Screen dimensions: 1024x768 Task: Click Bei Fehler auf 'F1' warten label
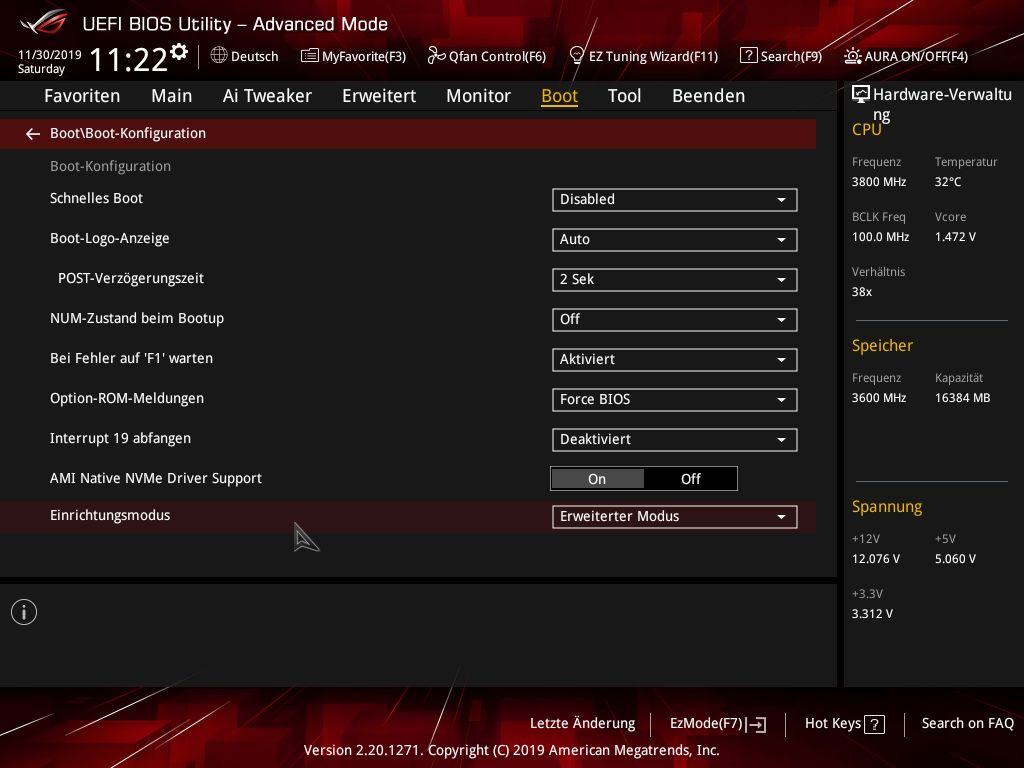click(x=131, y=359)
